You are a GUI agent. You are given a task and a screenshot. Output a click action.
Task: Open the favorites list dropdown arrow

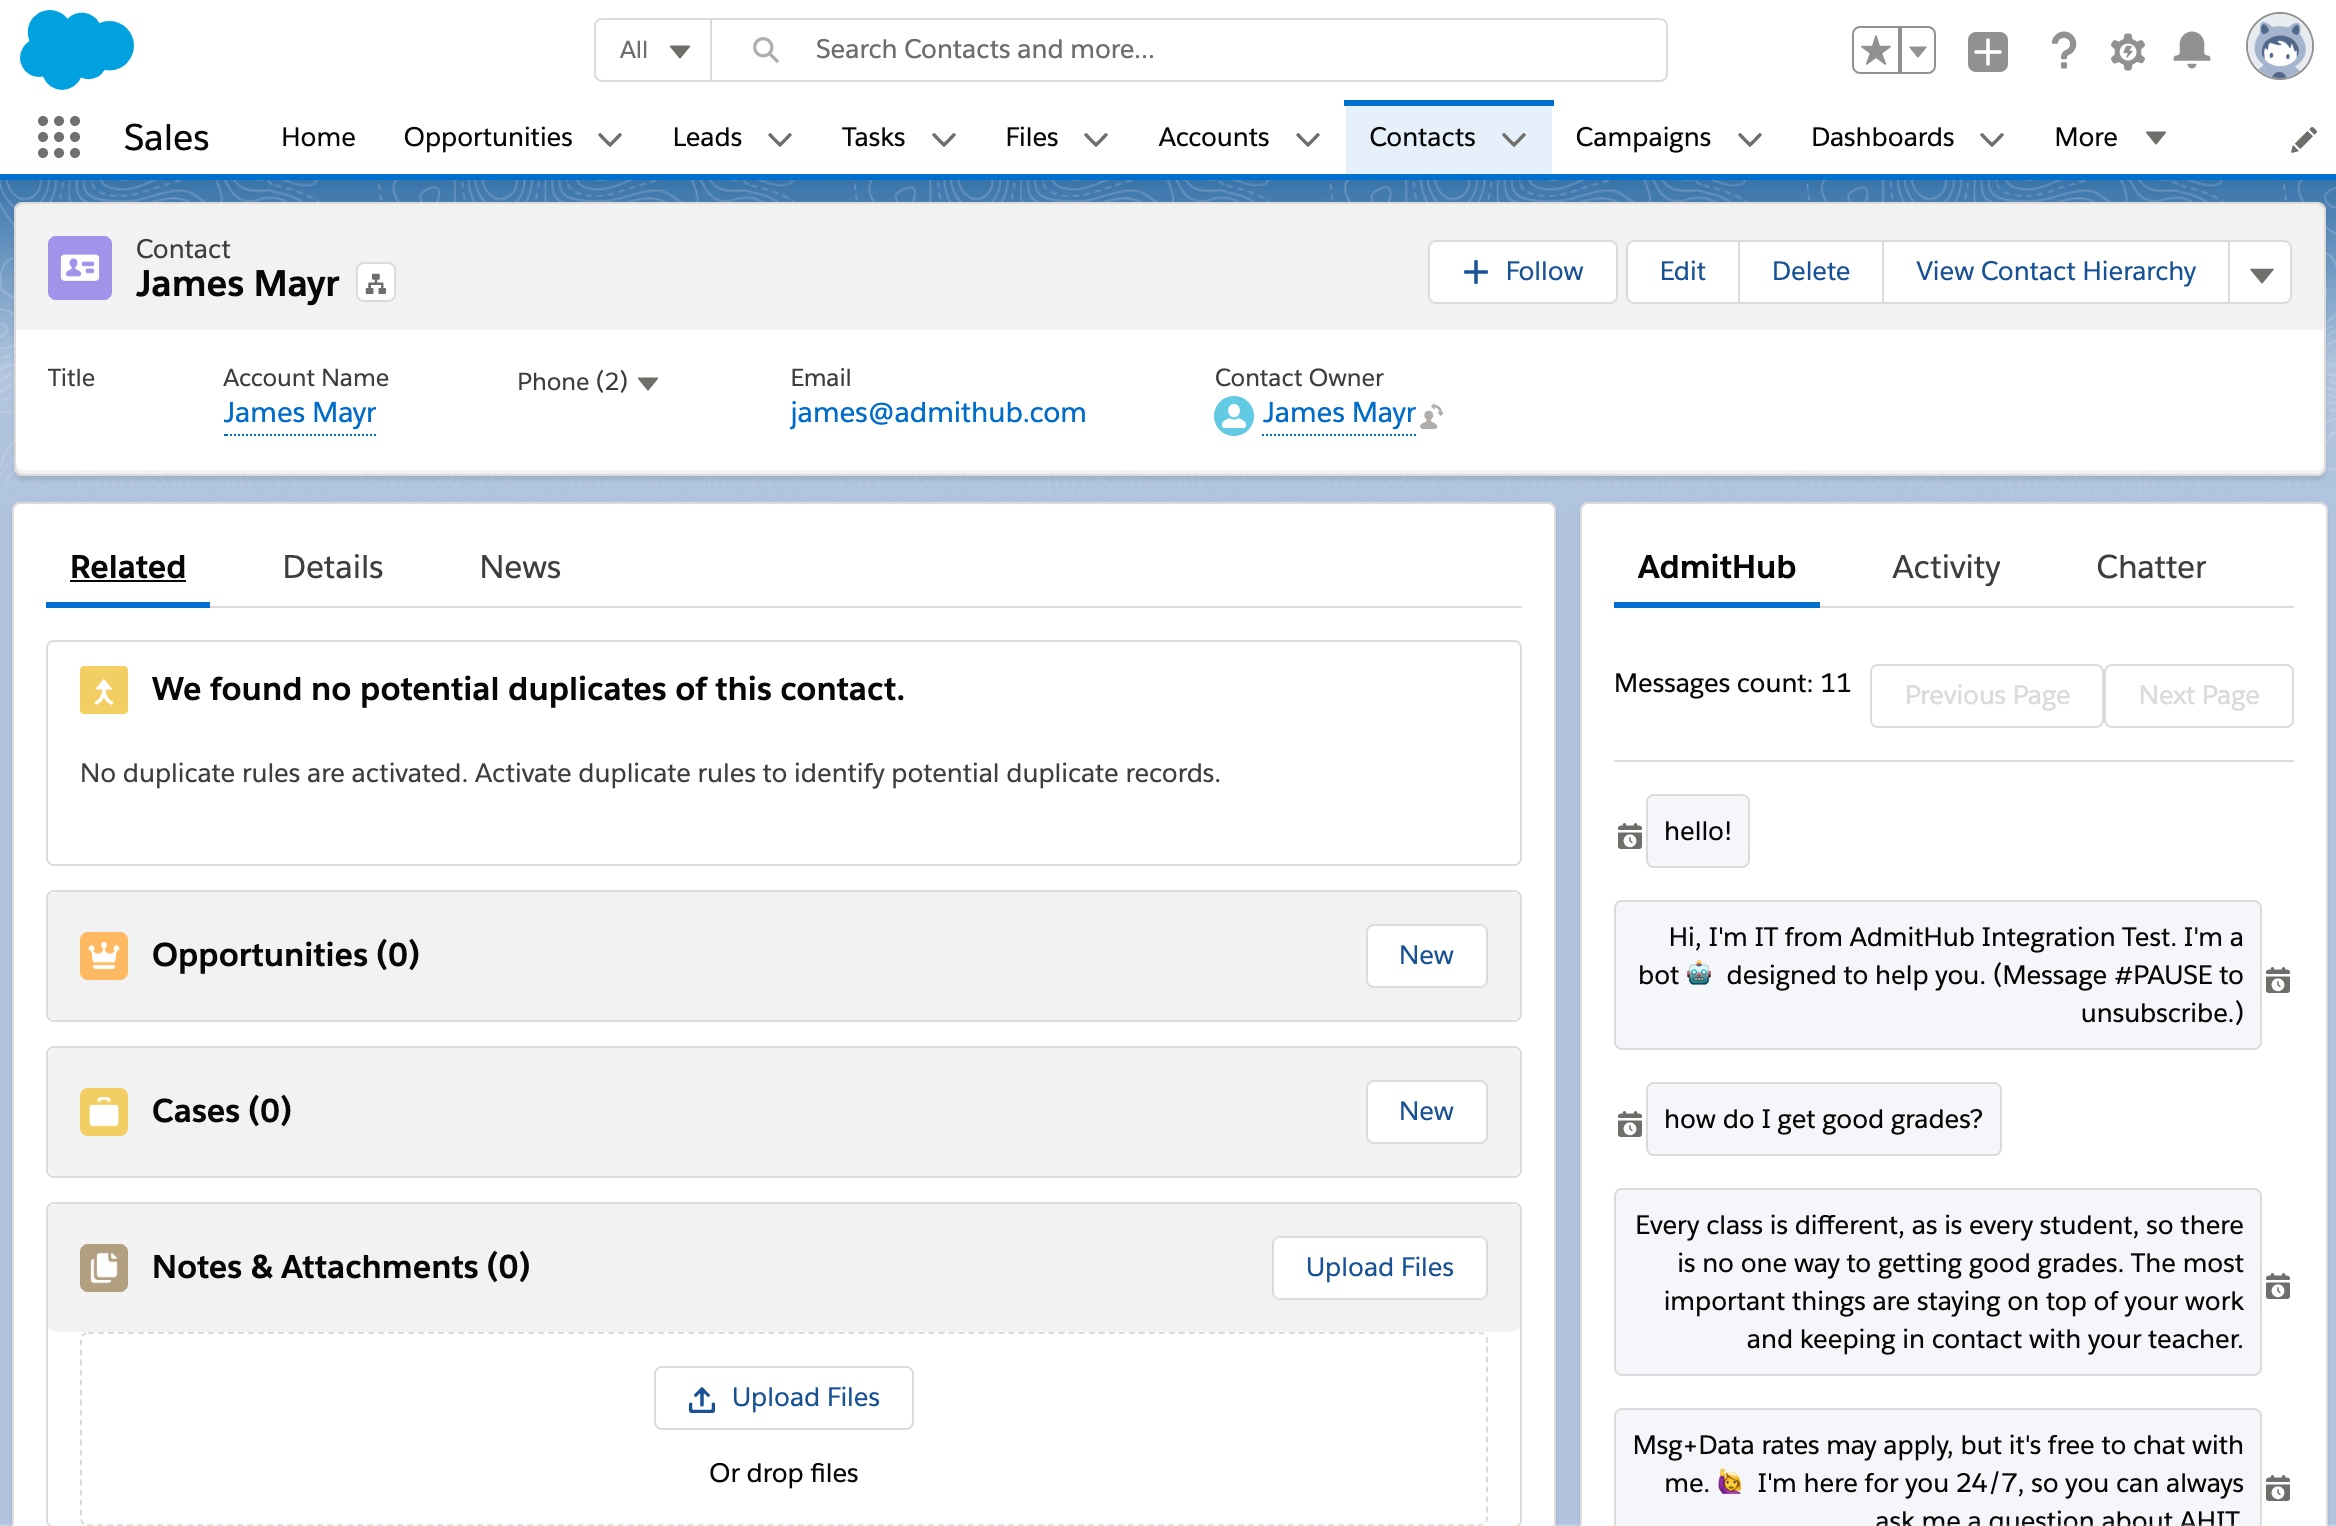tap(1918, 50)
